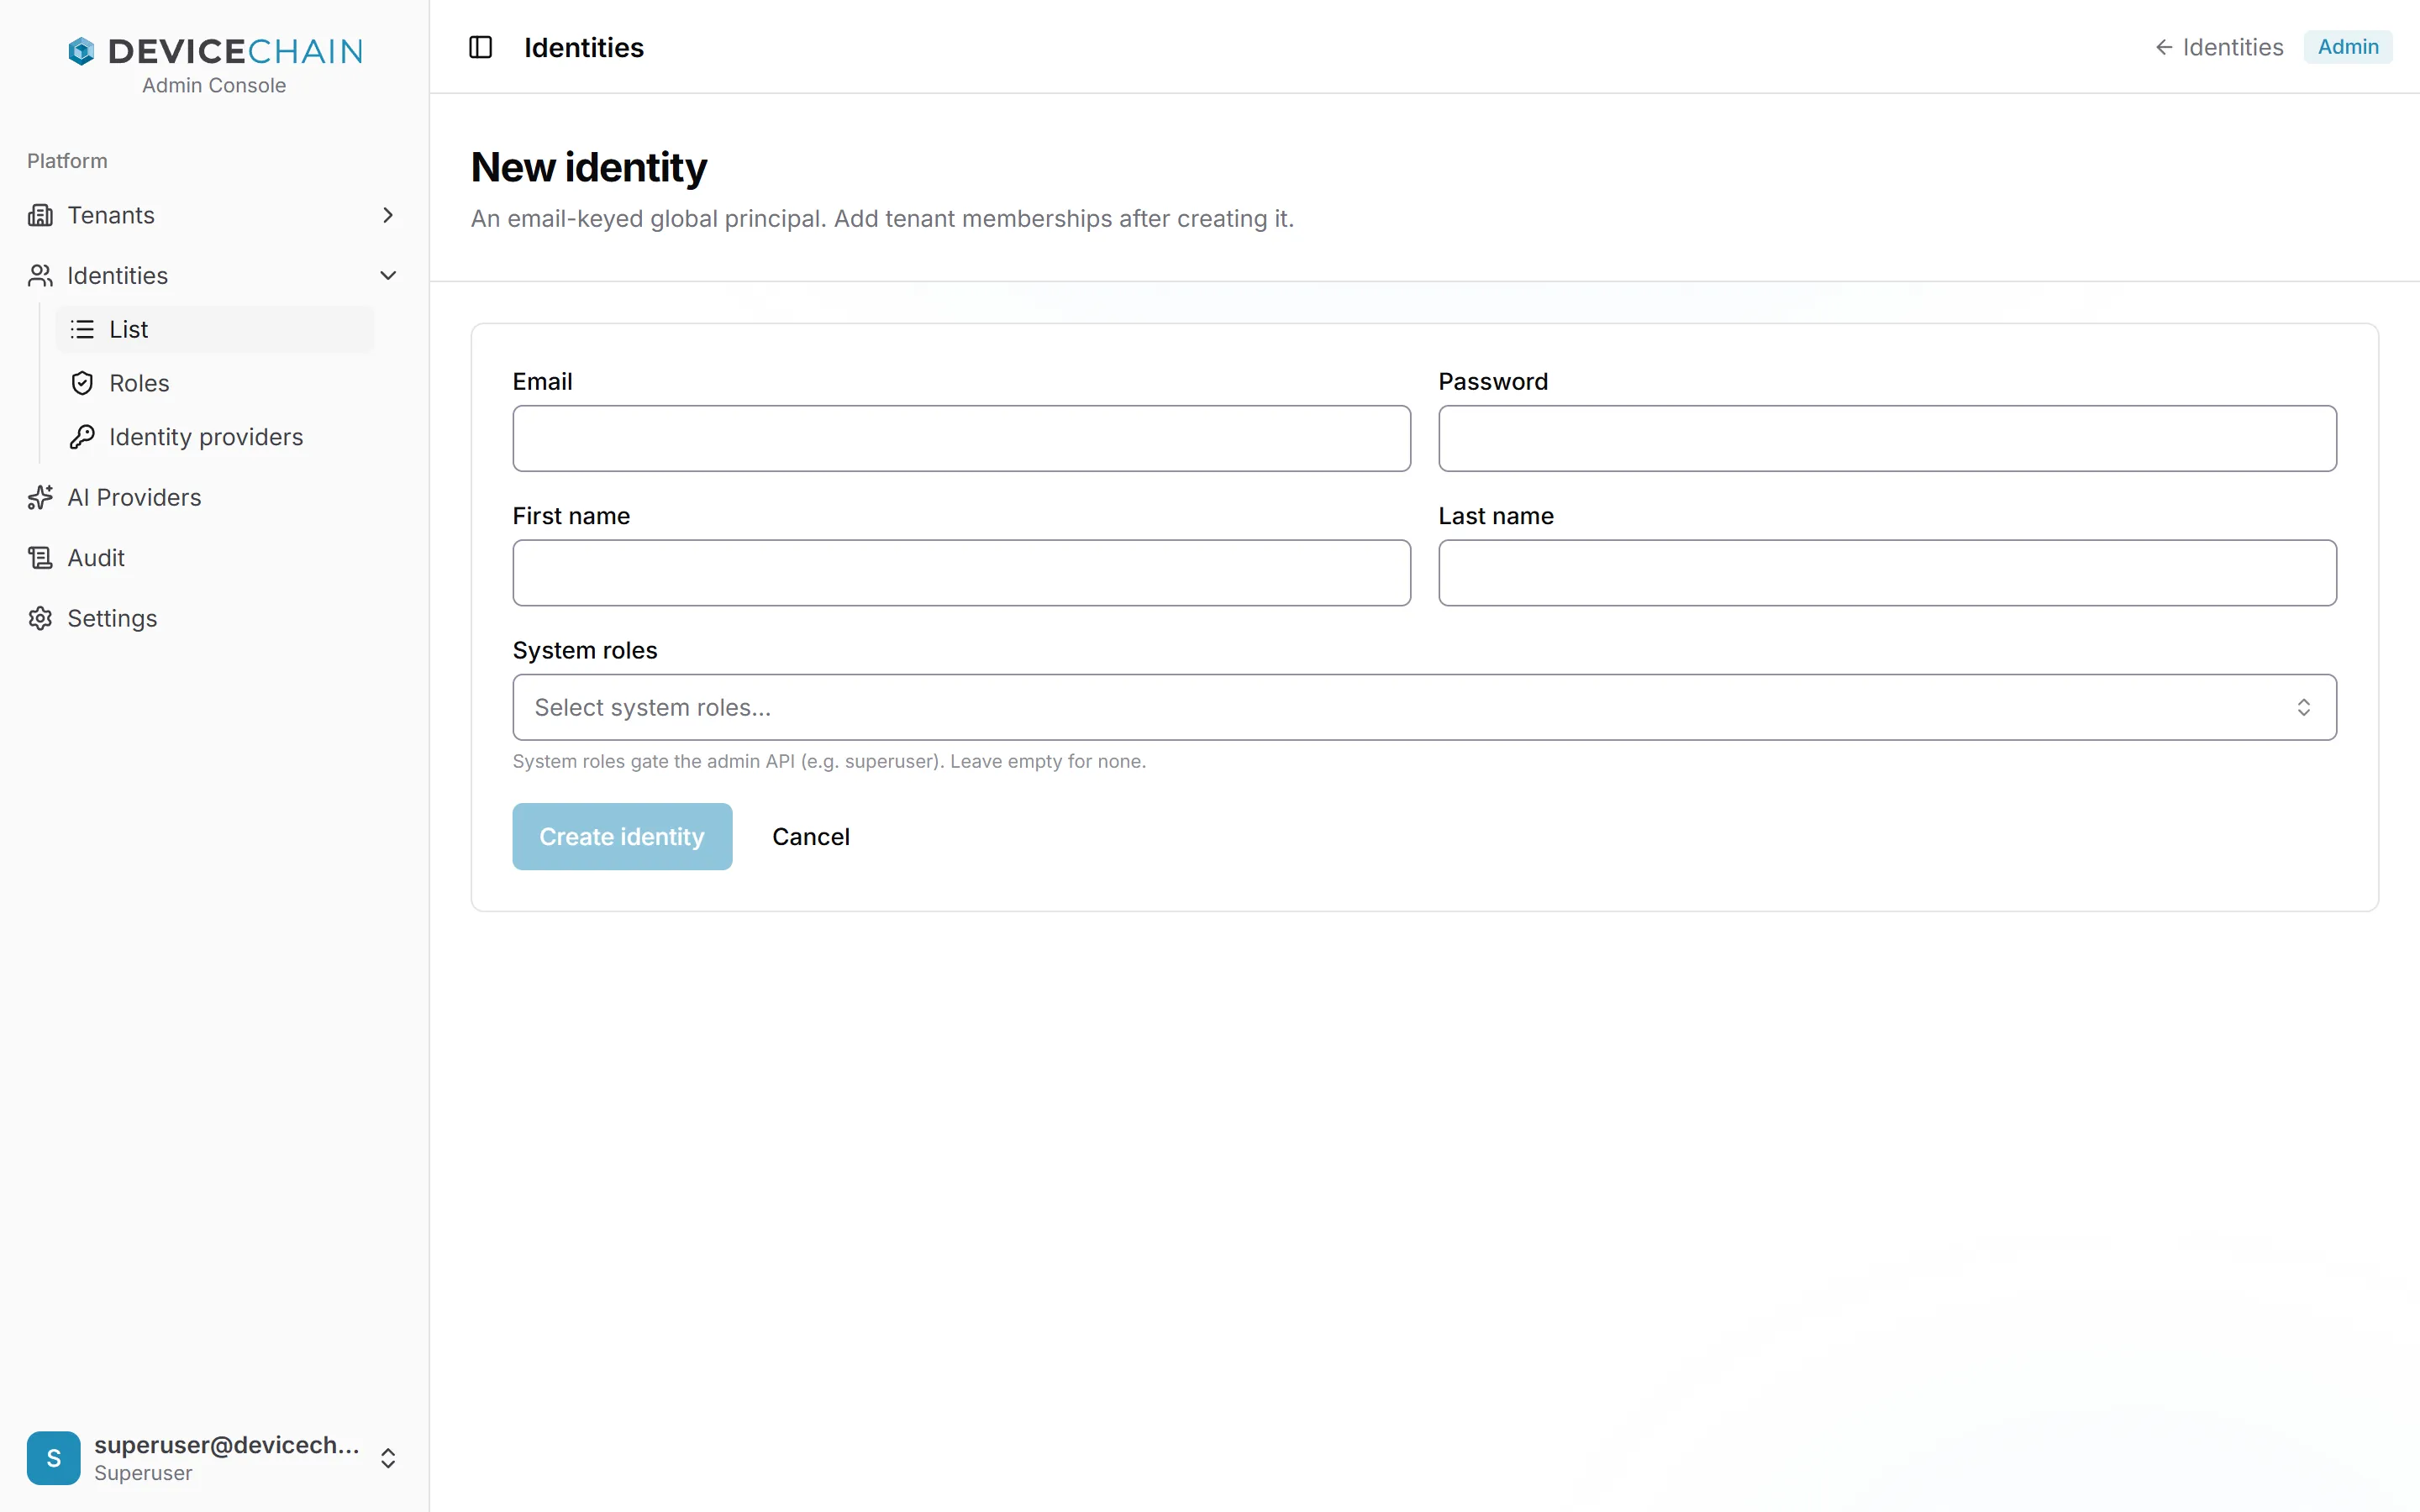
Task: Open the Settings section
Action: (214, 618)
